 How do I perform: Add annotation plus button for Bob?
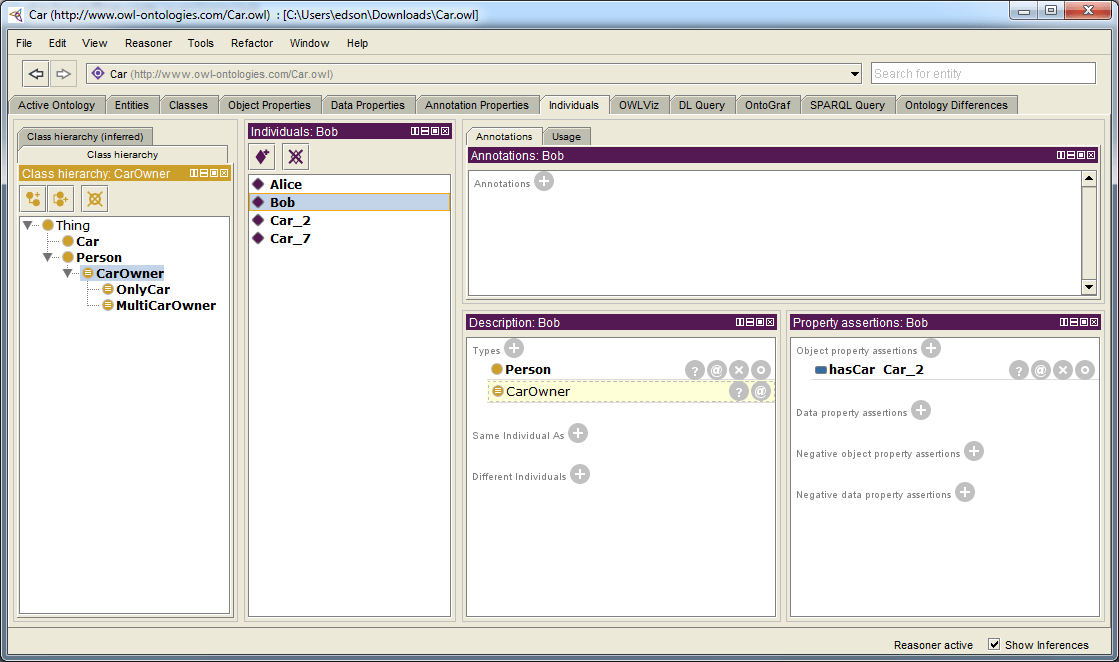(544, 182)
